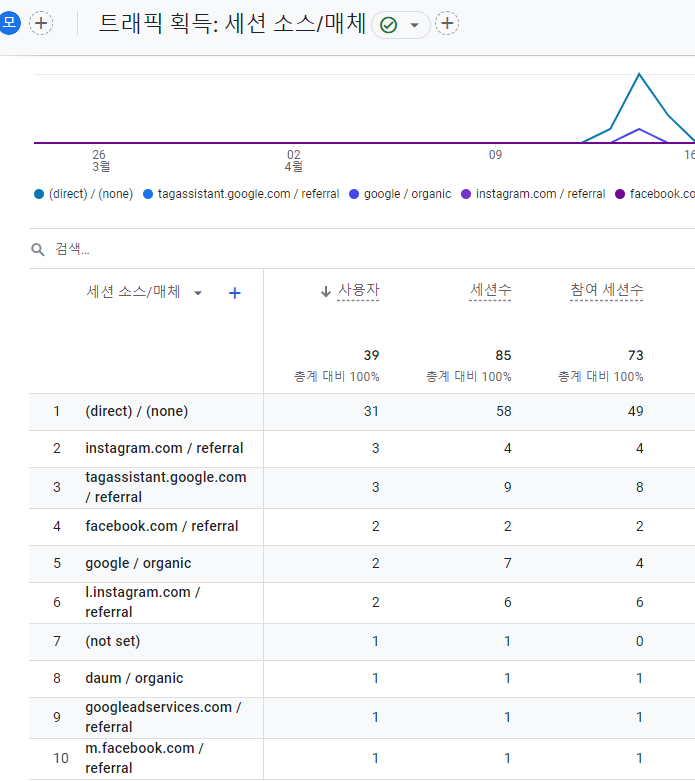The width and height of the screenshot is (695, 781).
Task: Select the daum / organic row
Action: (362, 679)
